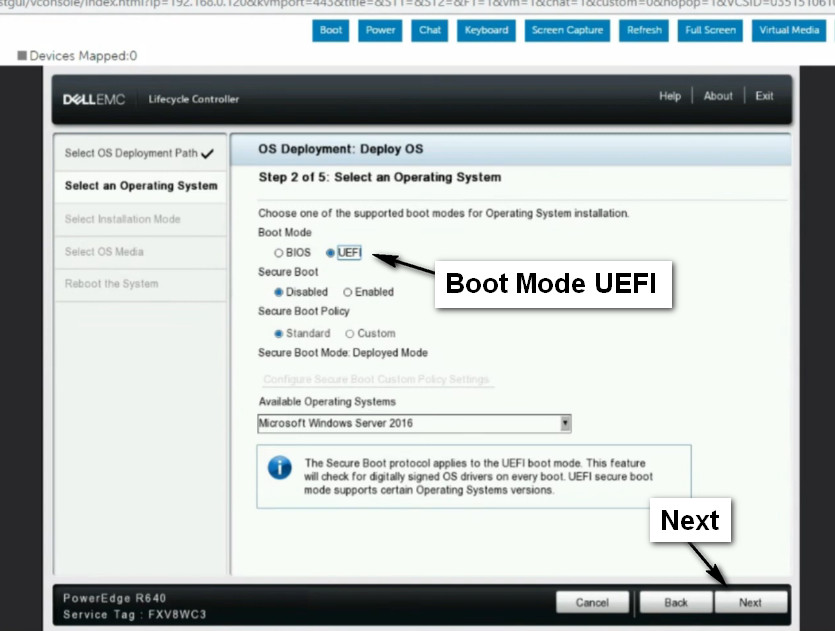835x631 pixels.
Task: Click Configure Secure Boot Custom Policy Settings
Action: coord(376,380)
